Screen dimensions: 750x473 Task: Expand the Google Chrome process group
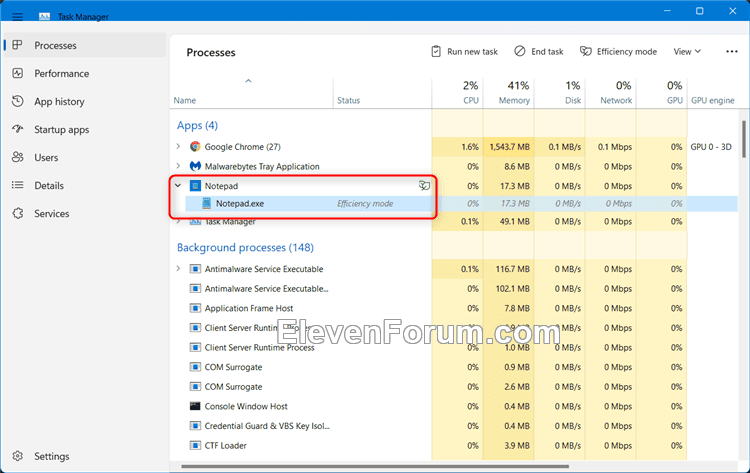(178, 146)
